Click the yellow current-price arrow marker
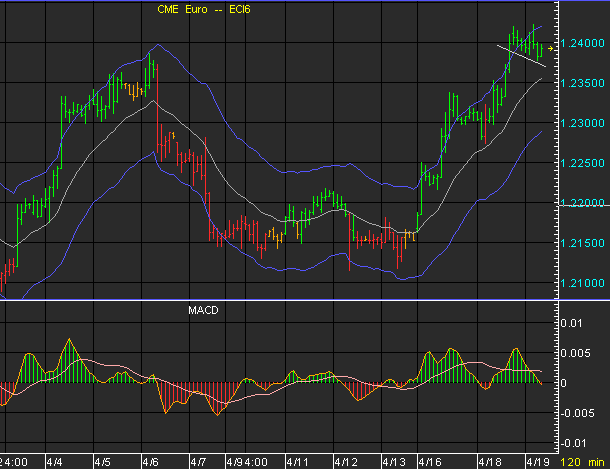 (552, 47)
